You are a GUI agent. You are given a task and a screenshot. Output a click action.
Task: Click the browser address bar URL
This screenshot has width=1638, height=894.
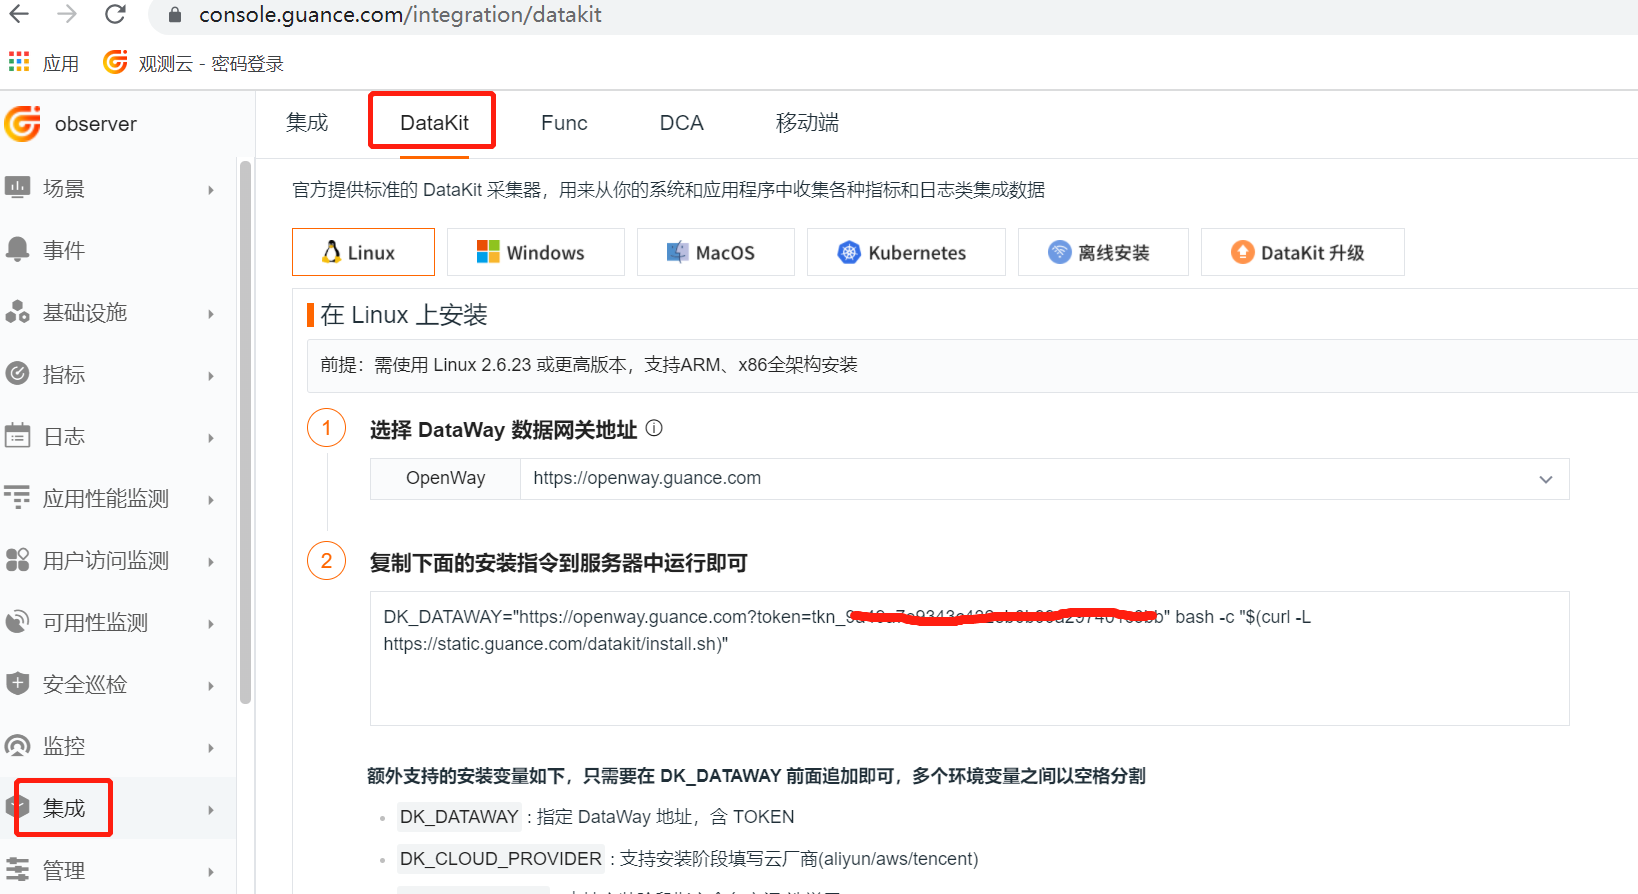click(x=400, y=15)
